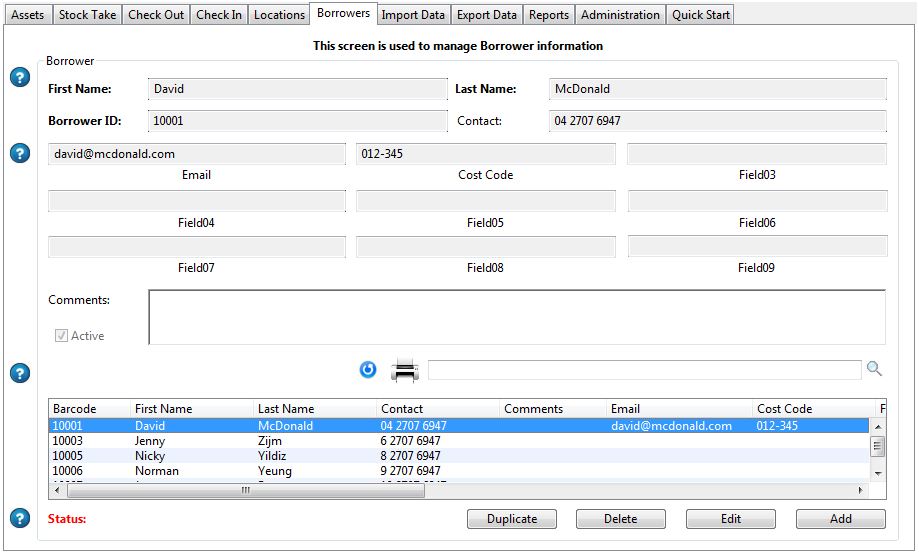Screen dimensions: 919x554
Task: Click the printer icon to print borrowers
Action: click(x=405, y=371)
